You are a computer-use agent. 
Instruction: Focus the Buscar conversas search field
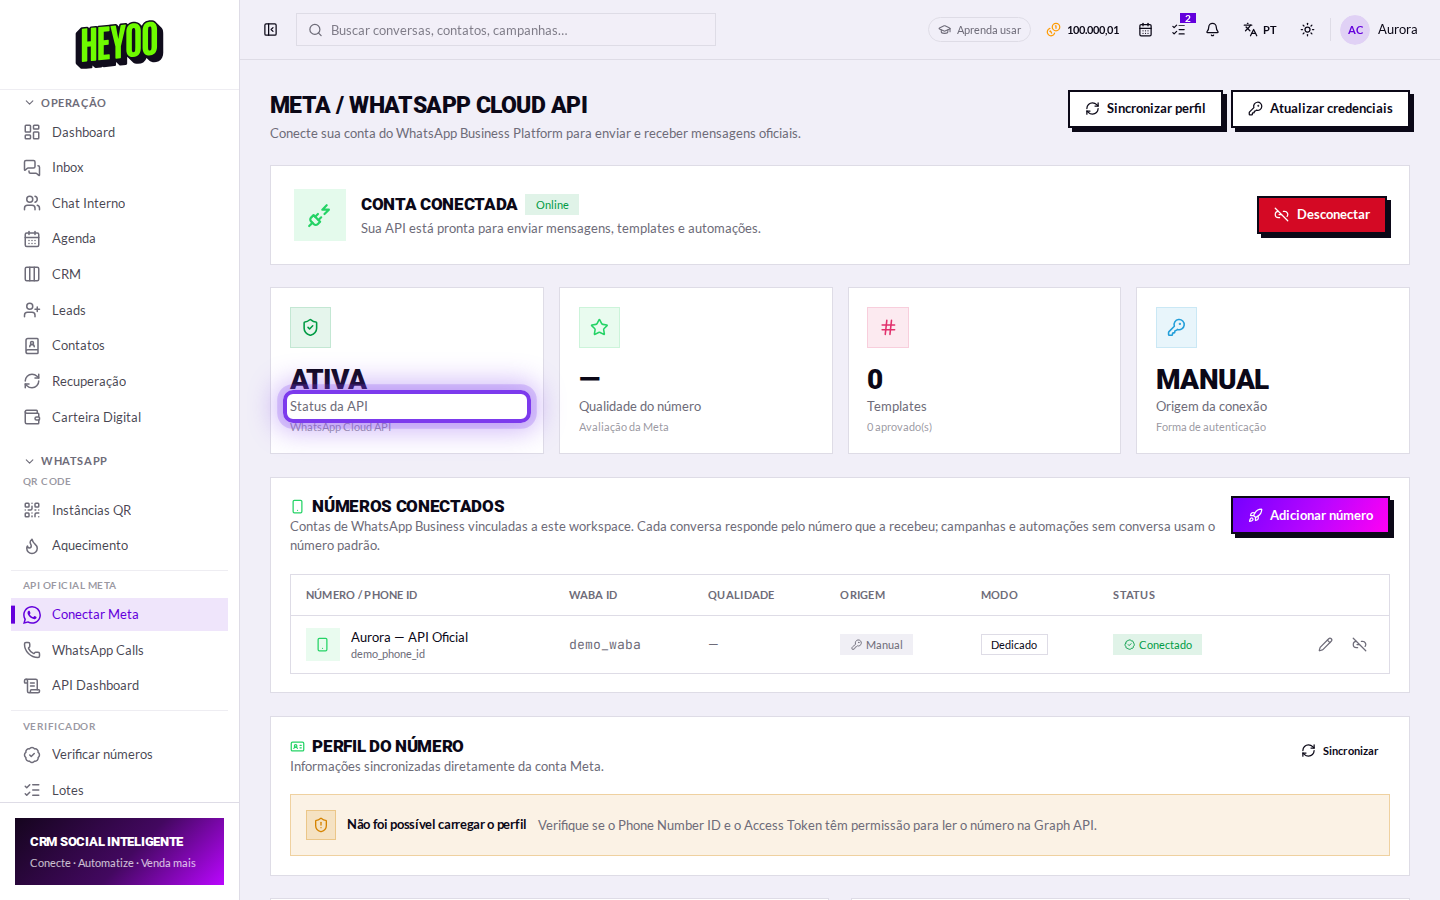coord(506,30)
